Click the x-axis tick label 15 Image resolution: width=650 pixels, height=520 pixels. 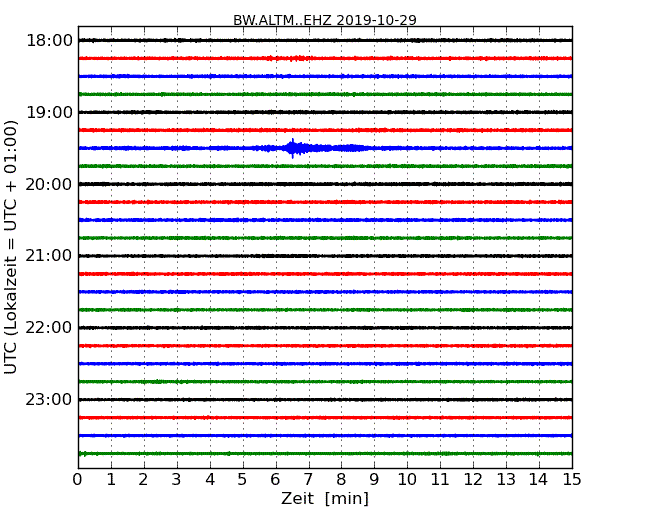click(572, 479)
